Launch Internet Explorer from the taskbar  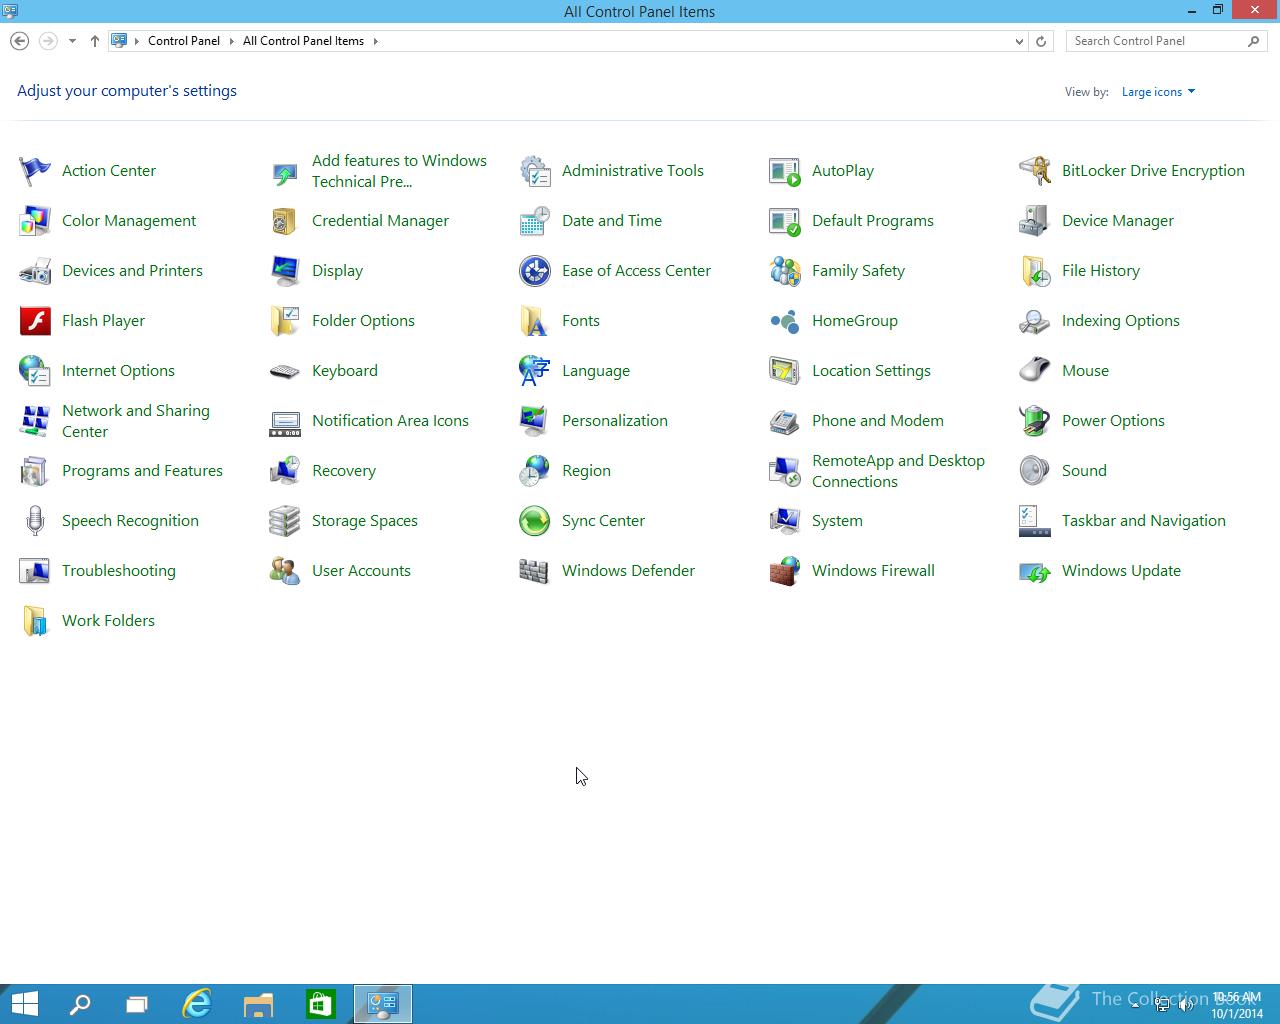197,1004
